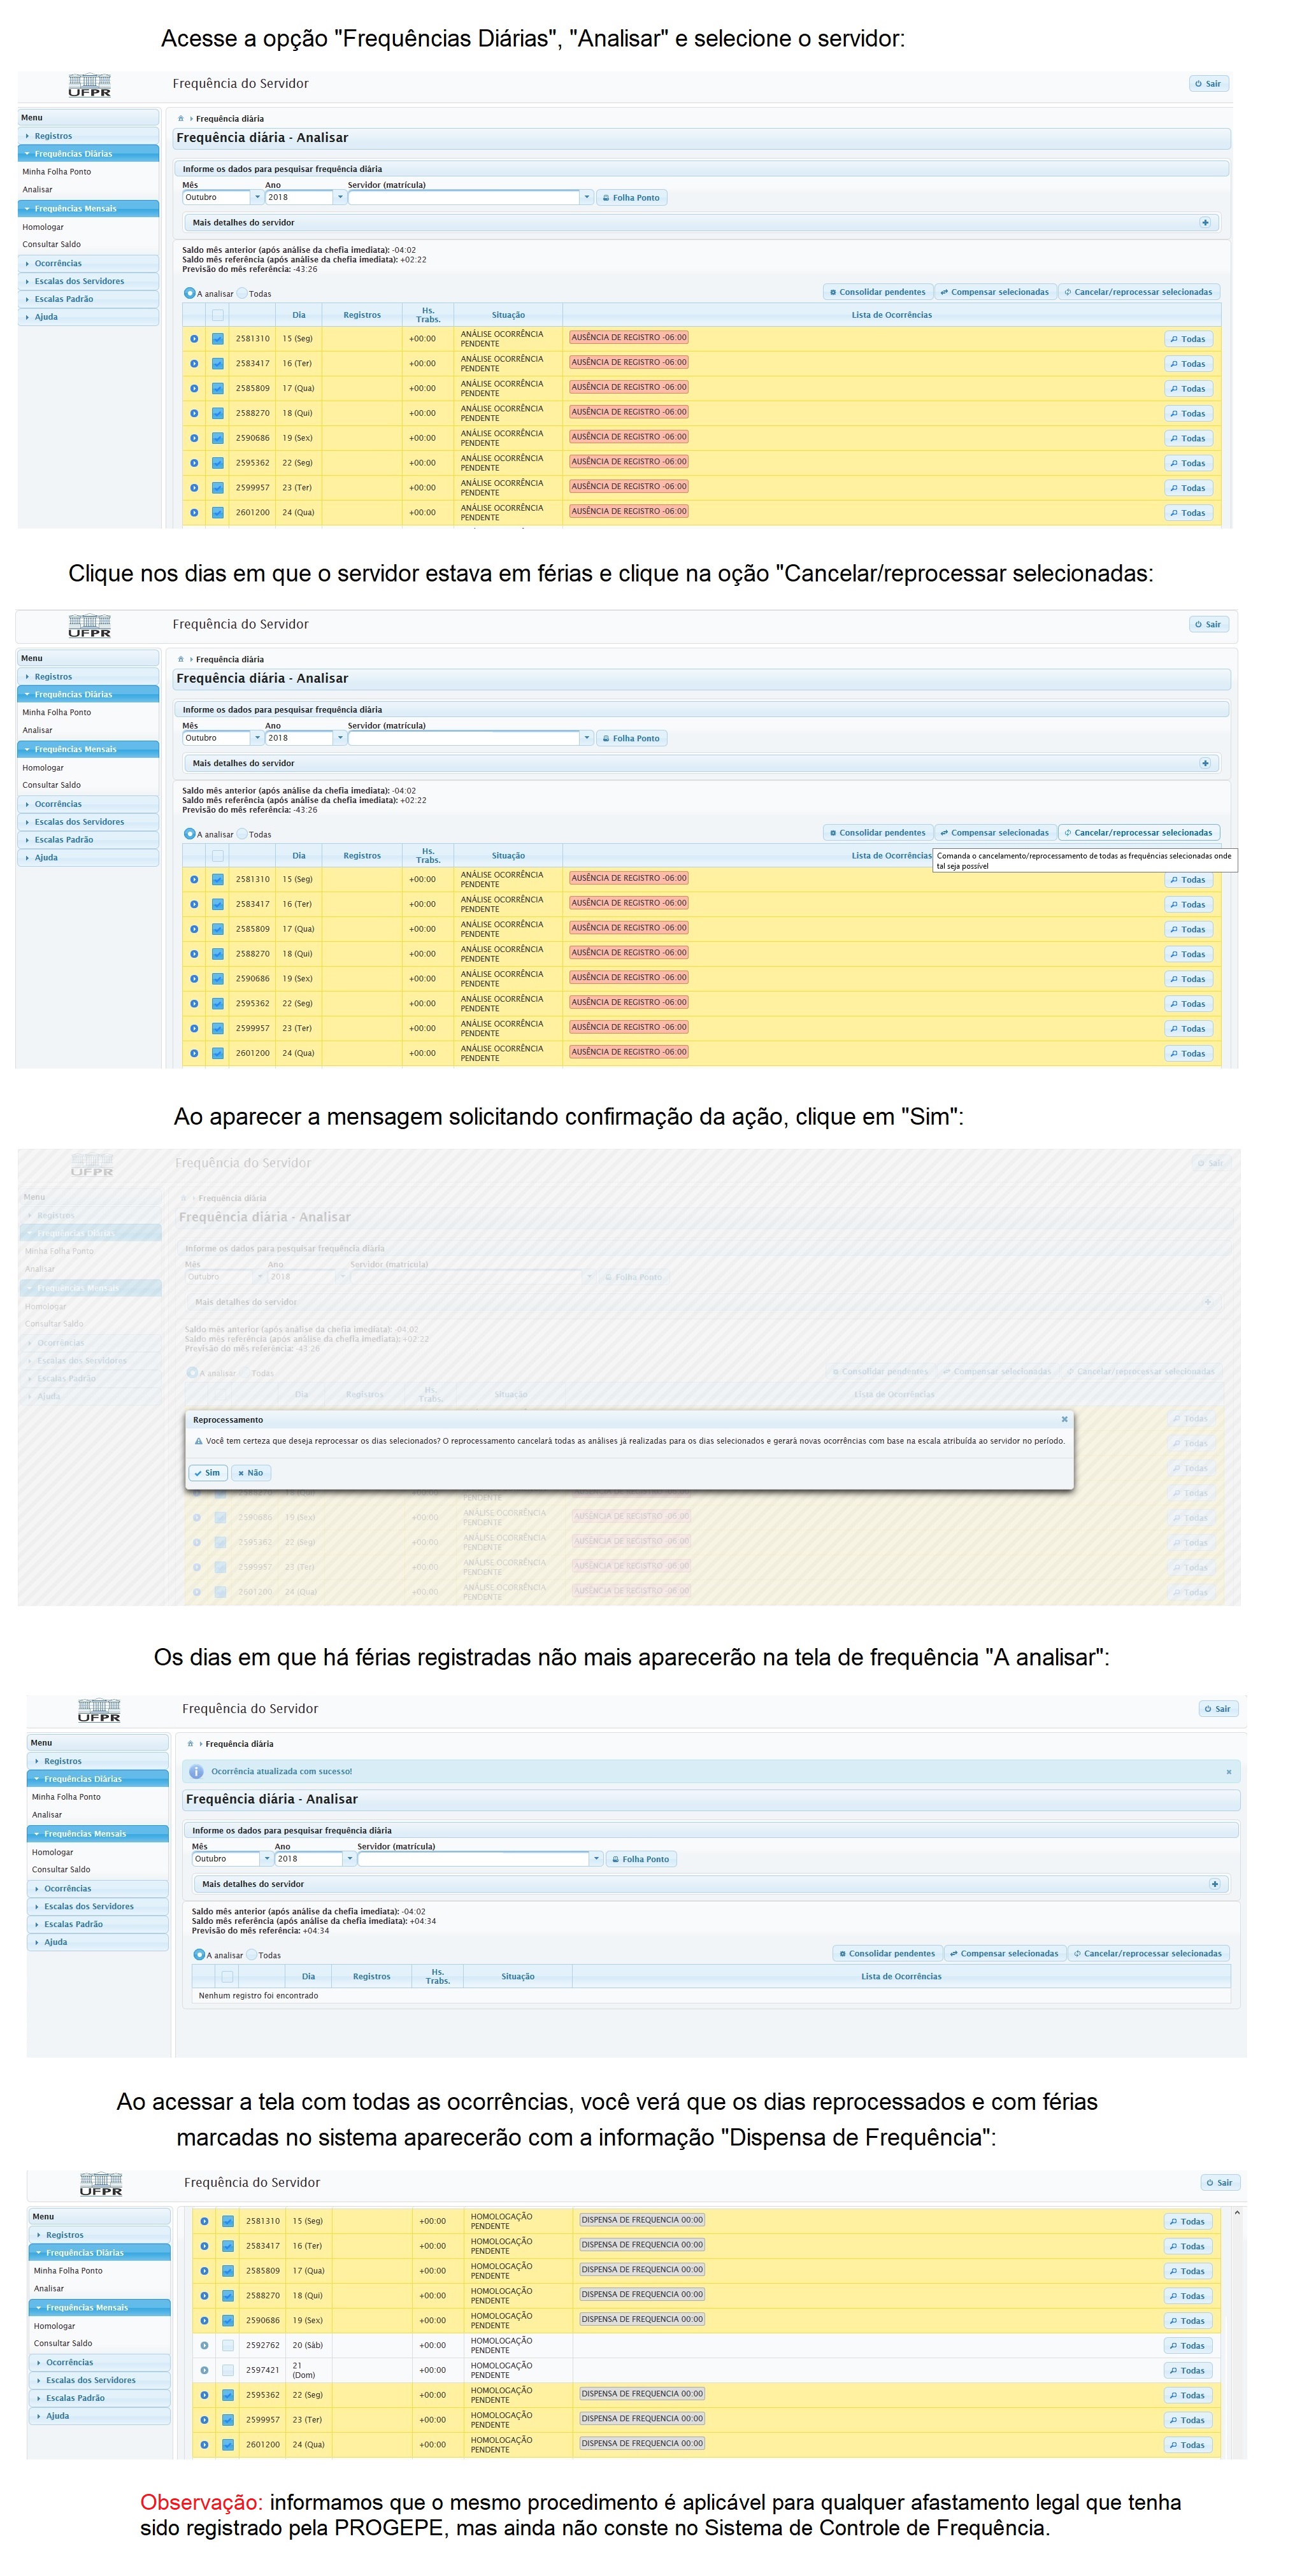Click Folha Ponto print button on success screen
Screen dimensions: 1302x2576
[x=642, y=1859]
